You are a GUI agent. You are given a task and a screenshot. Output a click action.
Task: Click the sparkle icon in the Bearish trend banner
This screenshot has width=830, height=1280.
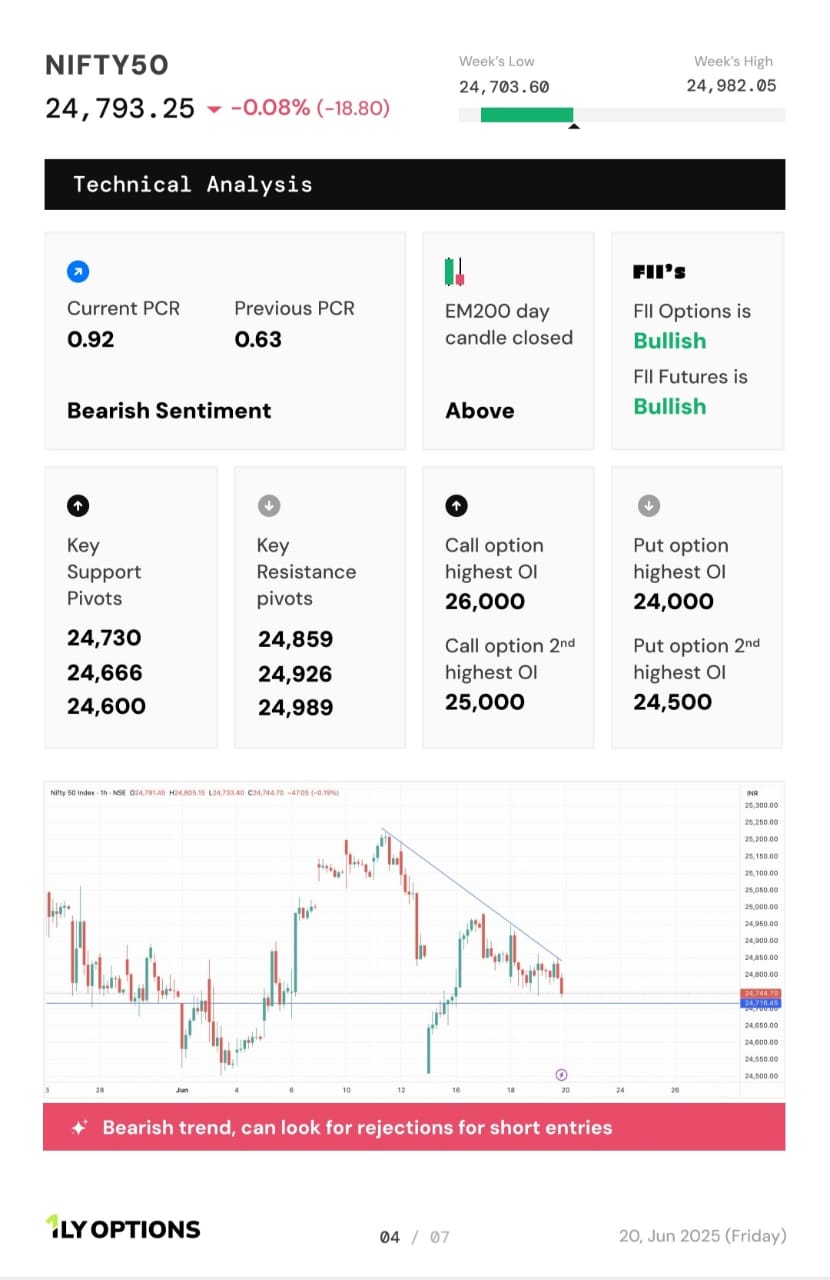[79, 1127]
